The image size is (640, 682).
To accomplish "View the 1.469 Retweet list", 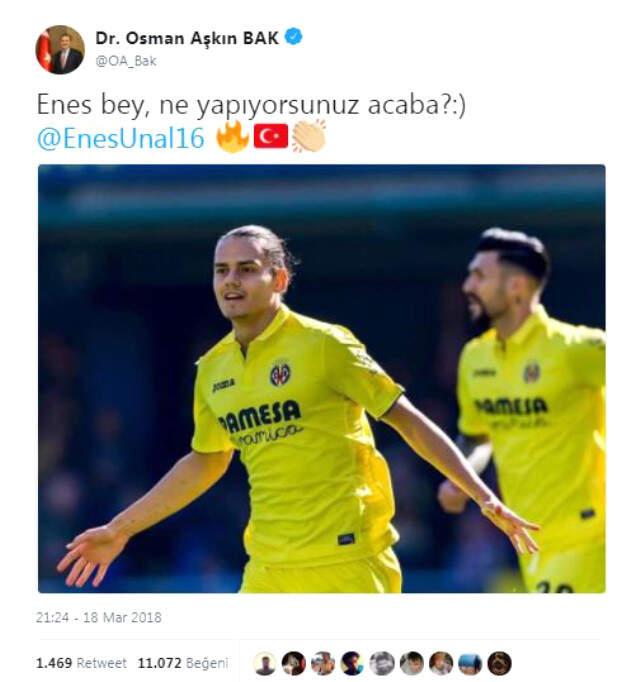I will (81, 663).
